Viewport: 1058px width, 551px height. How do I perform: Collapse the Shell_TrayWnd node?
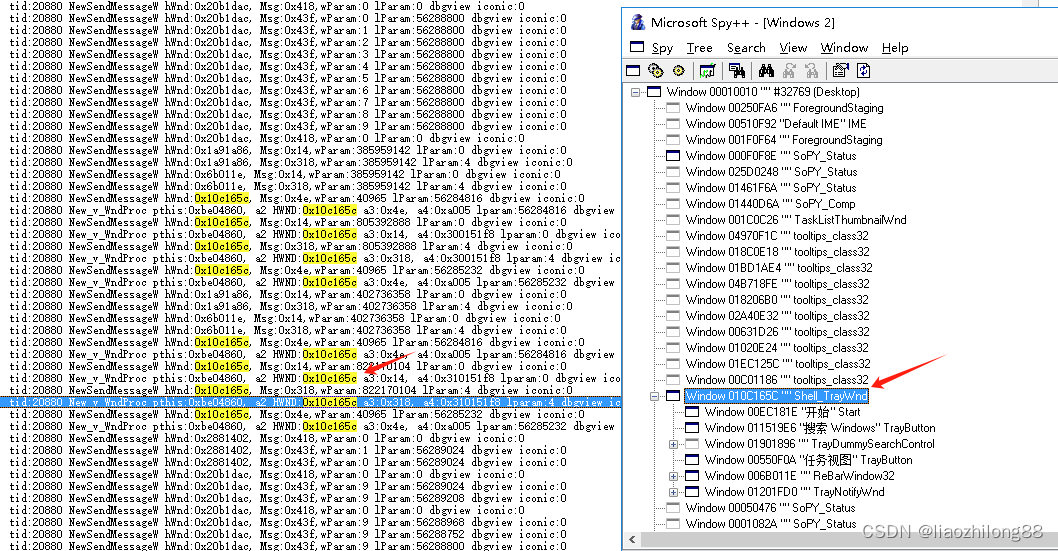point(654,396)
